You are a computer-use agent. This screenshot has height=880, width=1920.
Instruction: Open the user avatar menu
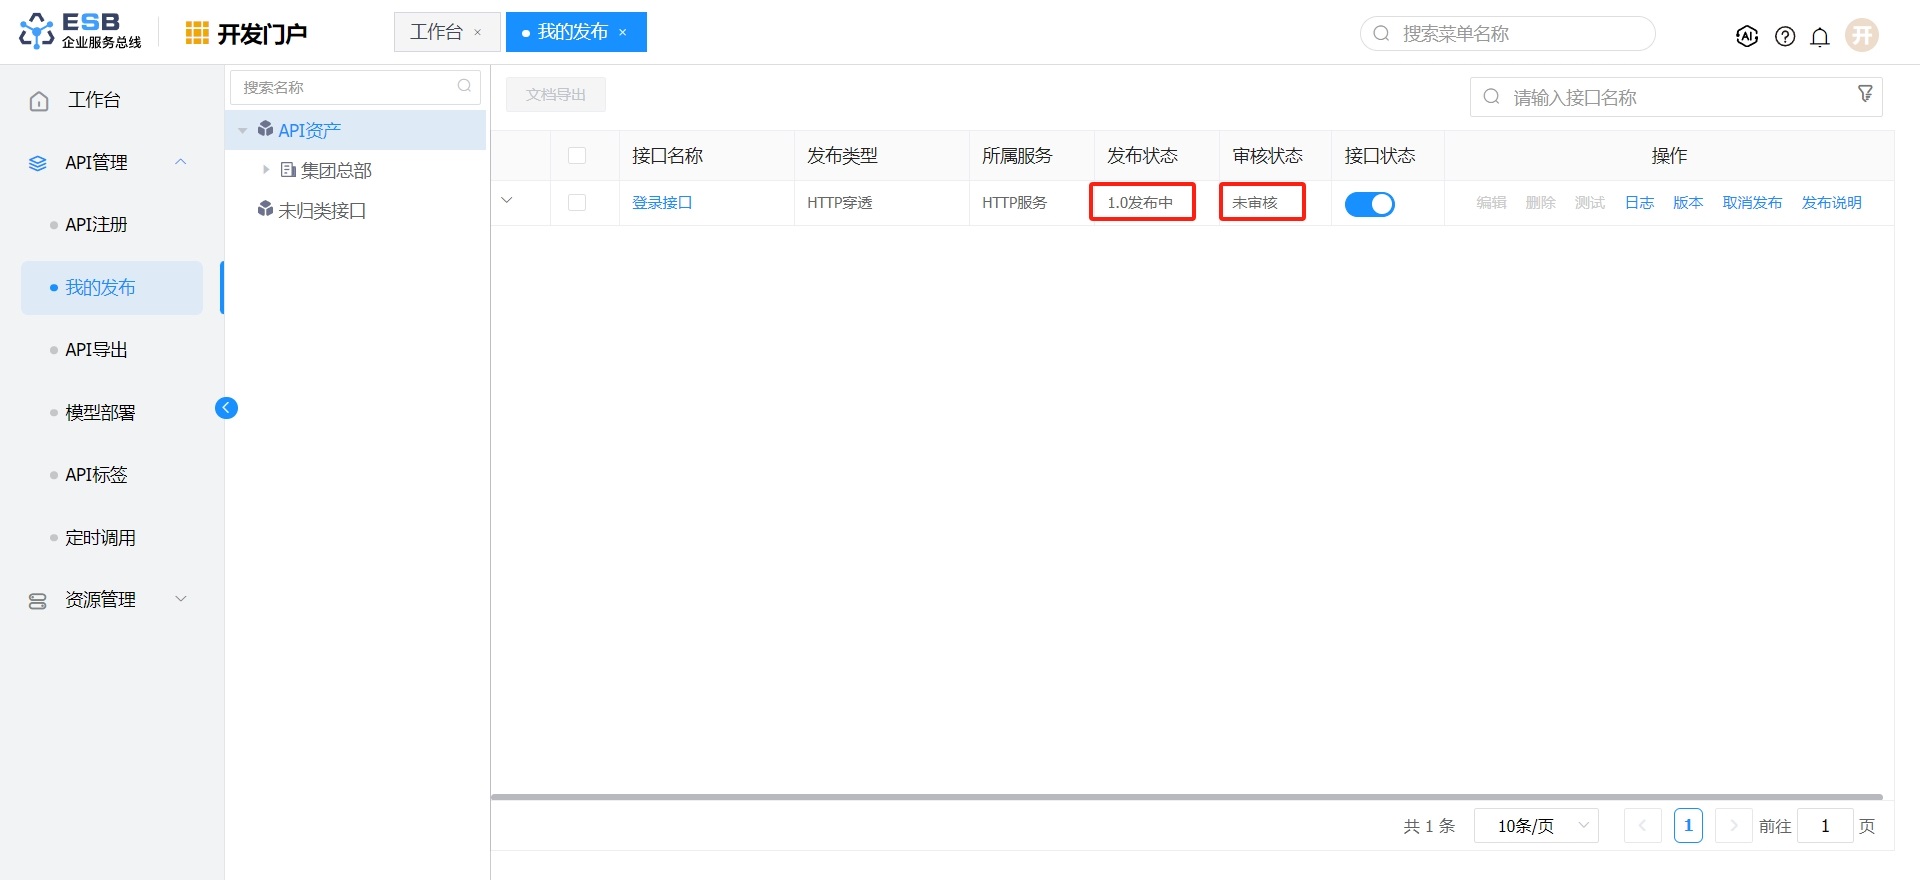[1862, 35]
